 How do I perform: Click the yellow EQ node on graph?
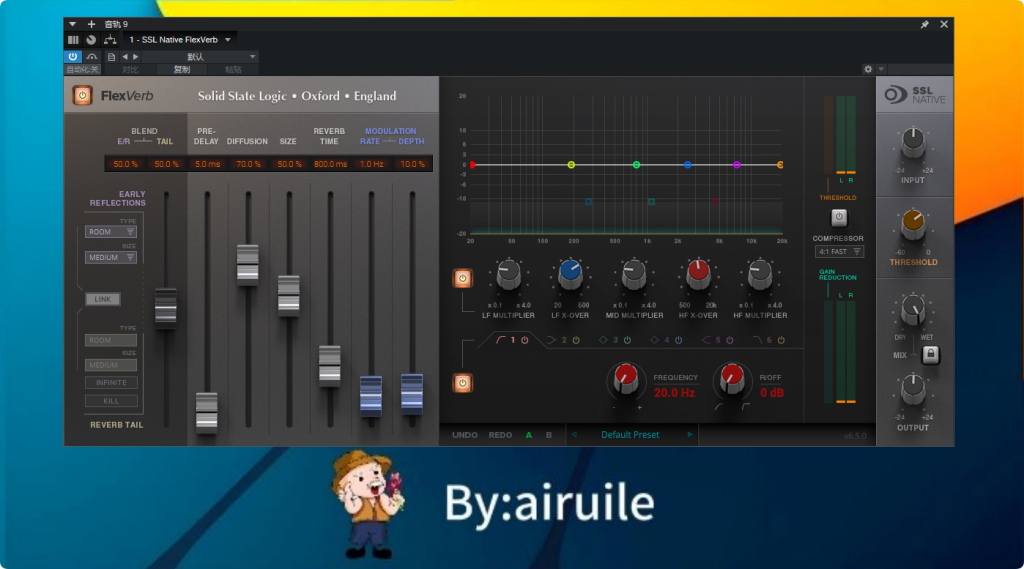tap(571, 165)
